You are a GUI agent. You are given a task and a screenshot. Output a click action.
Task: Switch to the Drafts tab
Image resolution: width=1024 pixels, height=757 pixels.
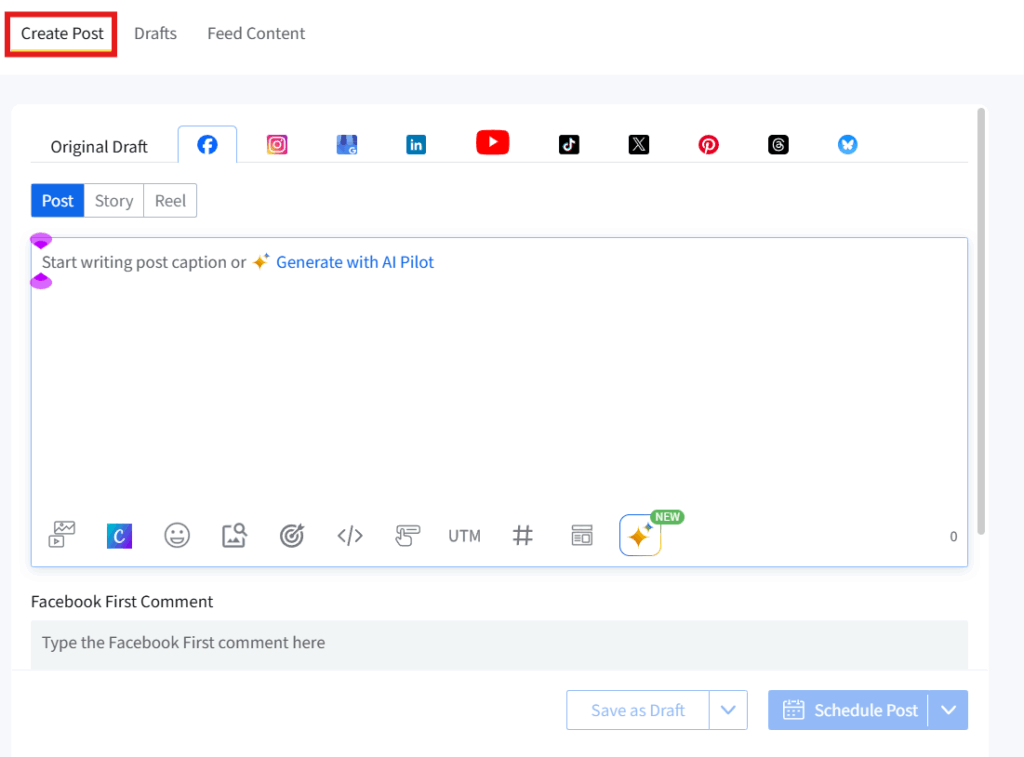[155, 33]
